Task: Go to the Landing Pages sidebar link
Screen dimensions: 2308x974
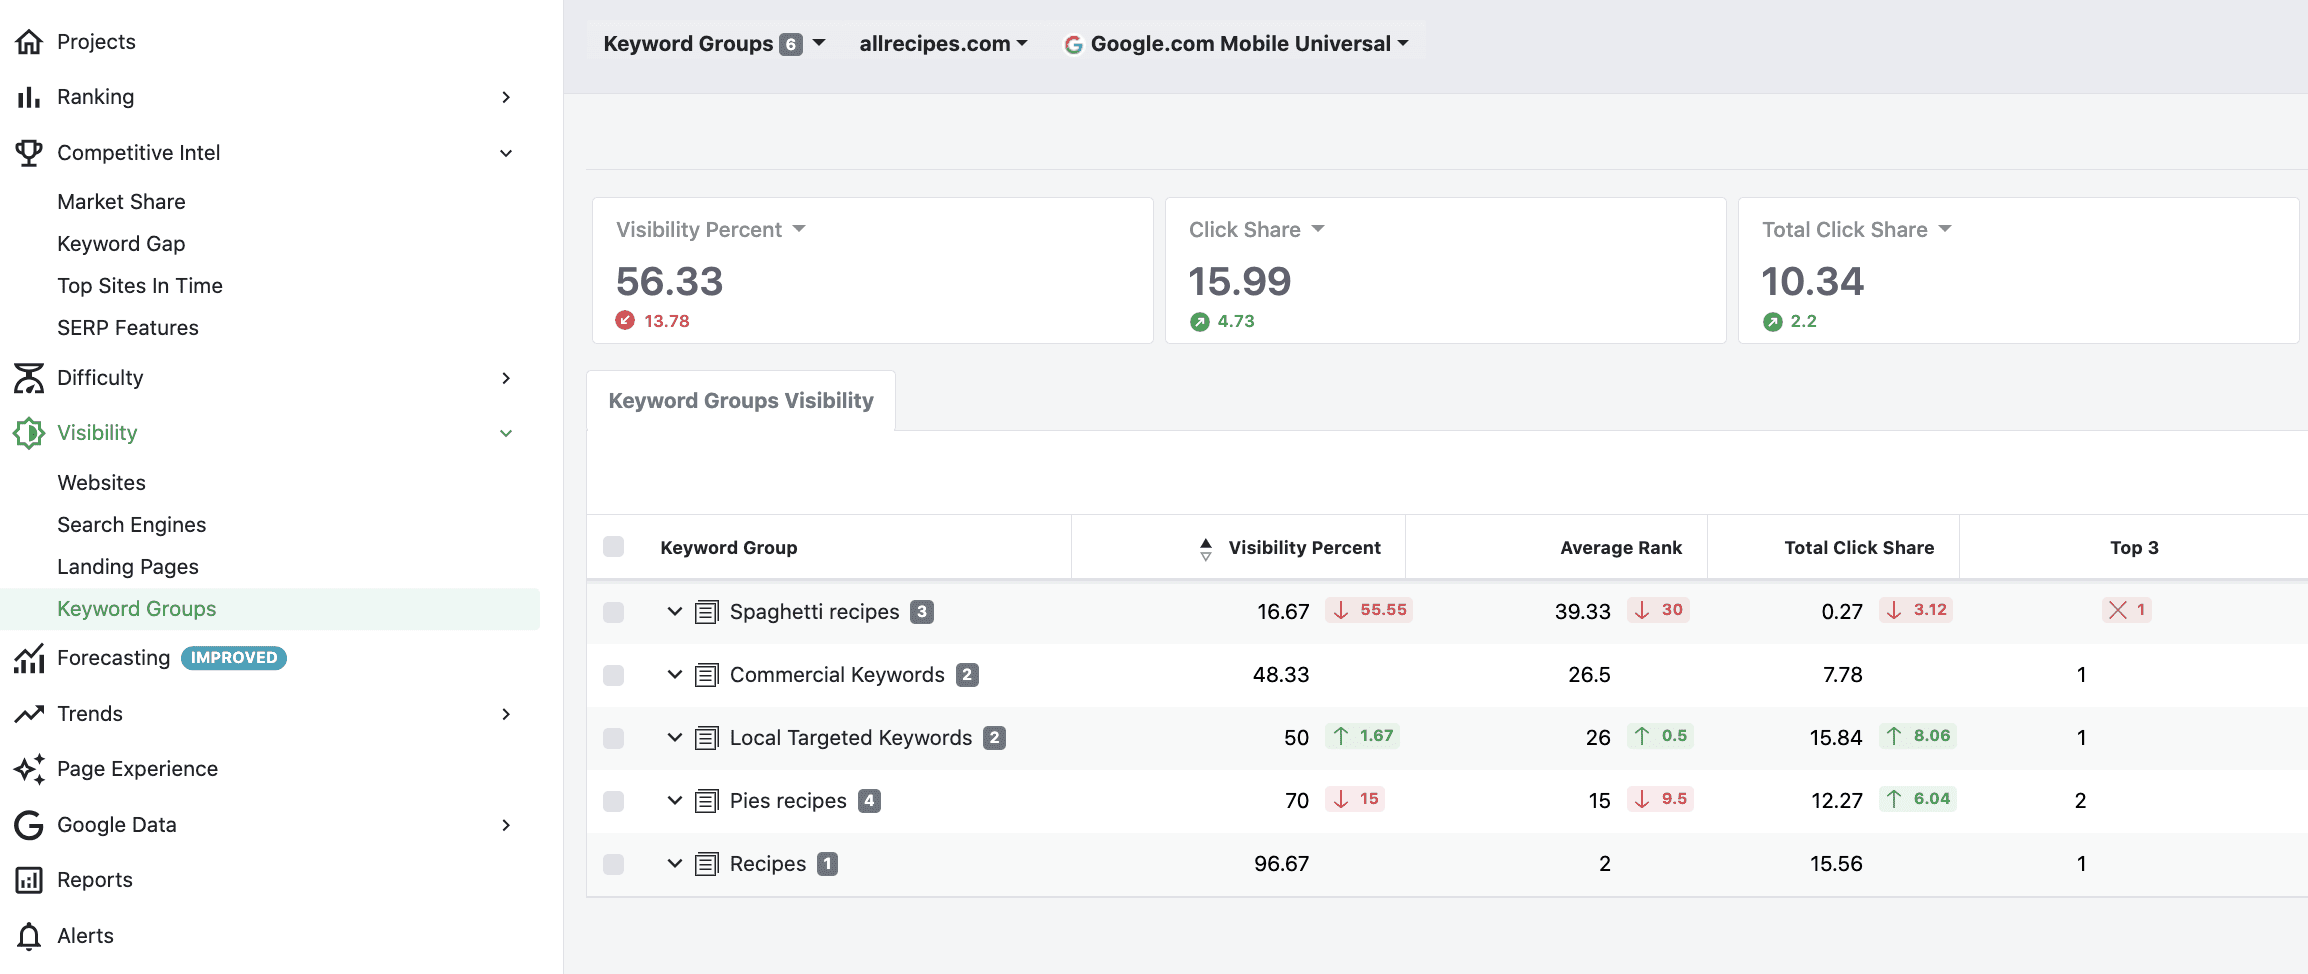Action: (128, 567)
